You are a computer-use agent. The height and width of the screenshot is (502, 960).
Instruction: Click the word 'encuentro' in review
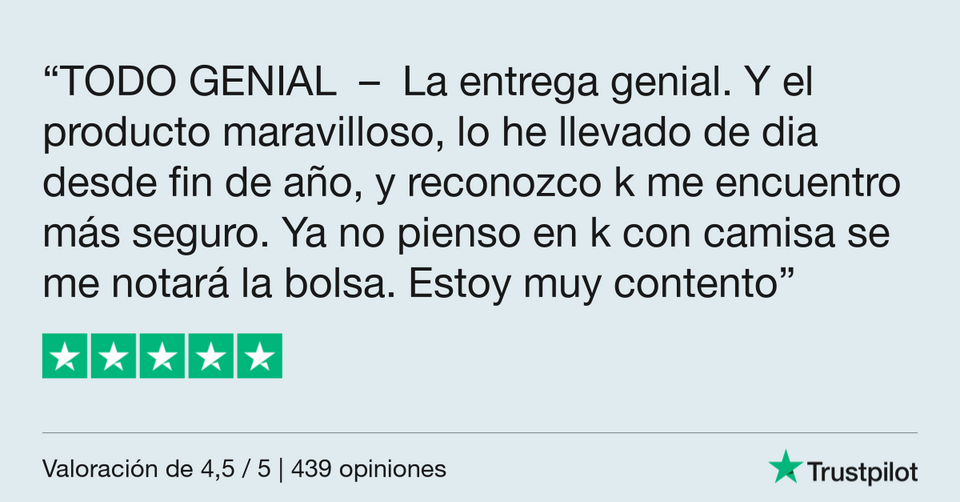[808, 182]
